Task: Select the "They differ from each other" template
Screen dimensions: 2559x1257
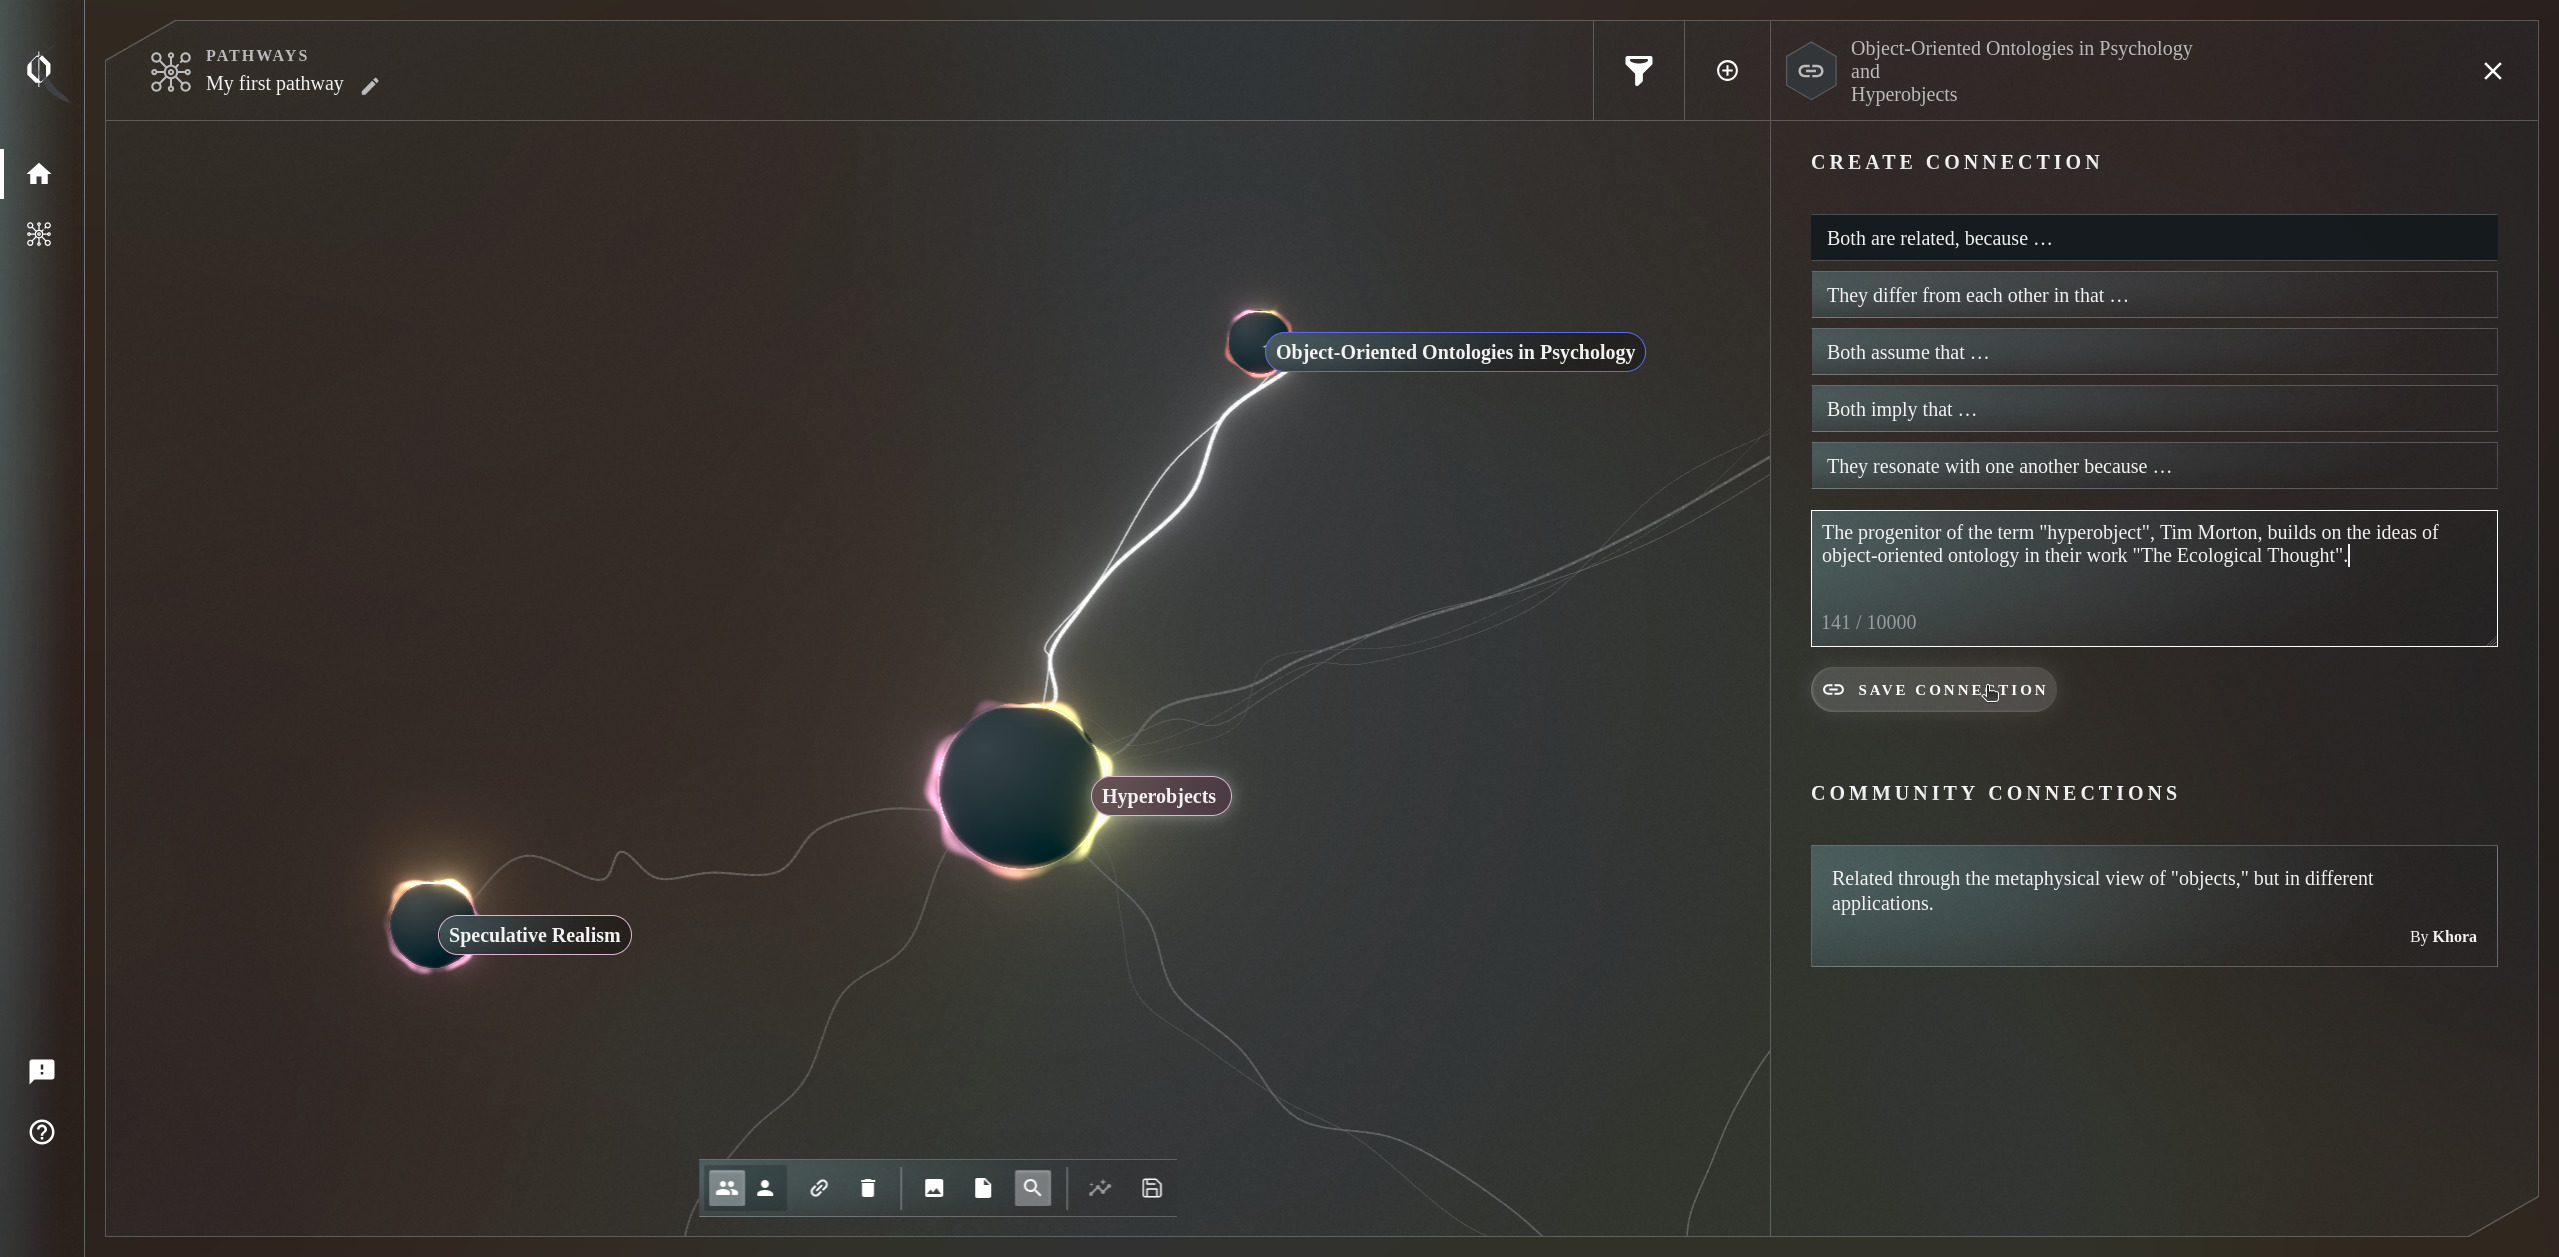Action: [2152, 294]
